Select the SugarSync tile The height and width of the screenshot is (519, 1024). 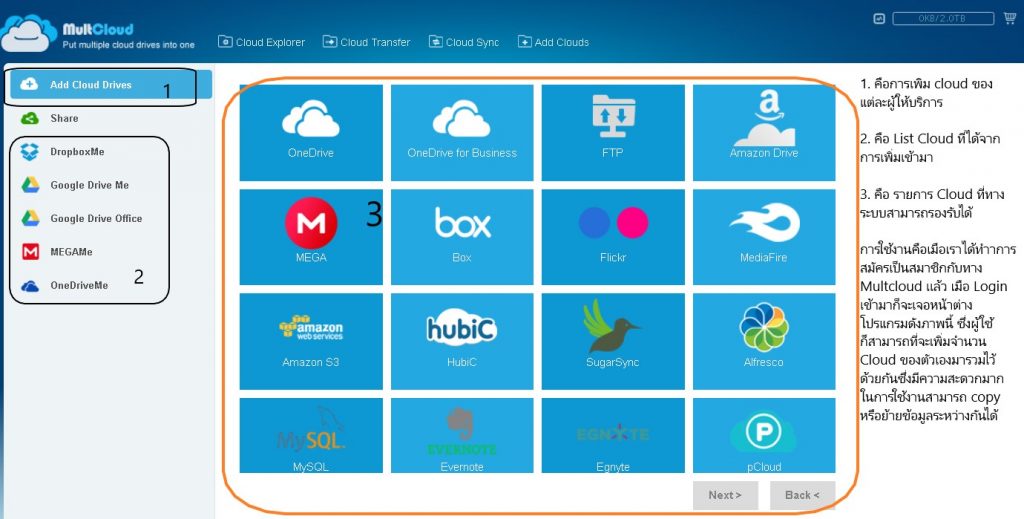[x=613, y=341]
